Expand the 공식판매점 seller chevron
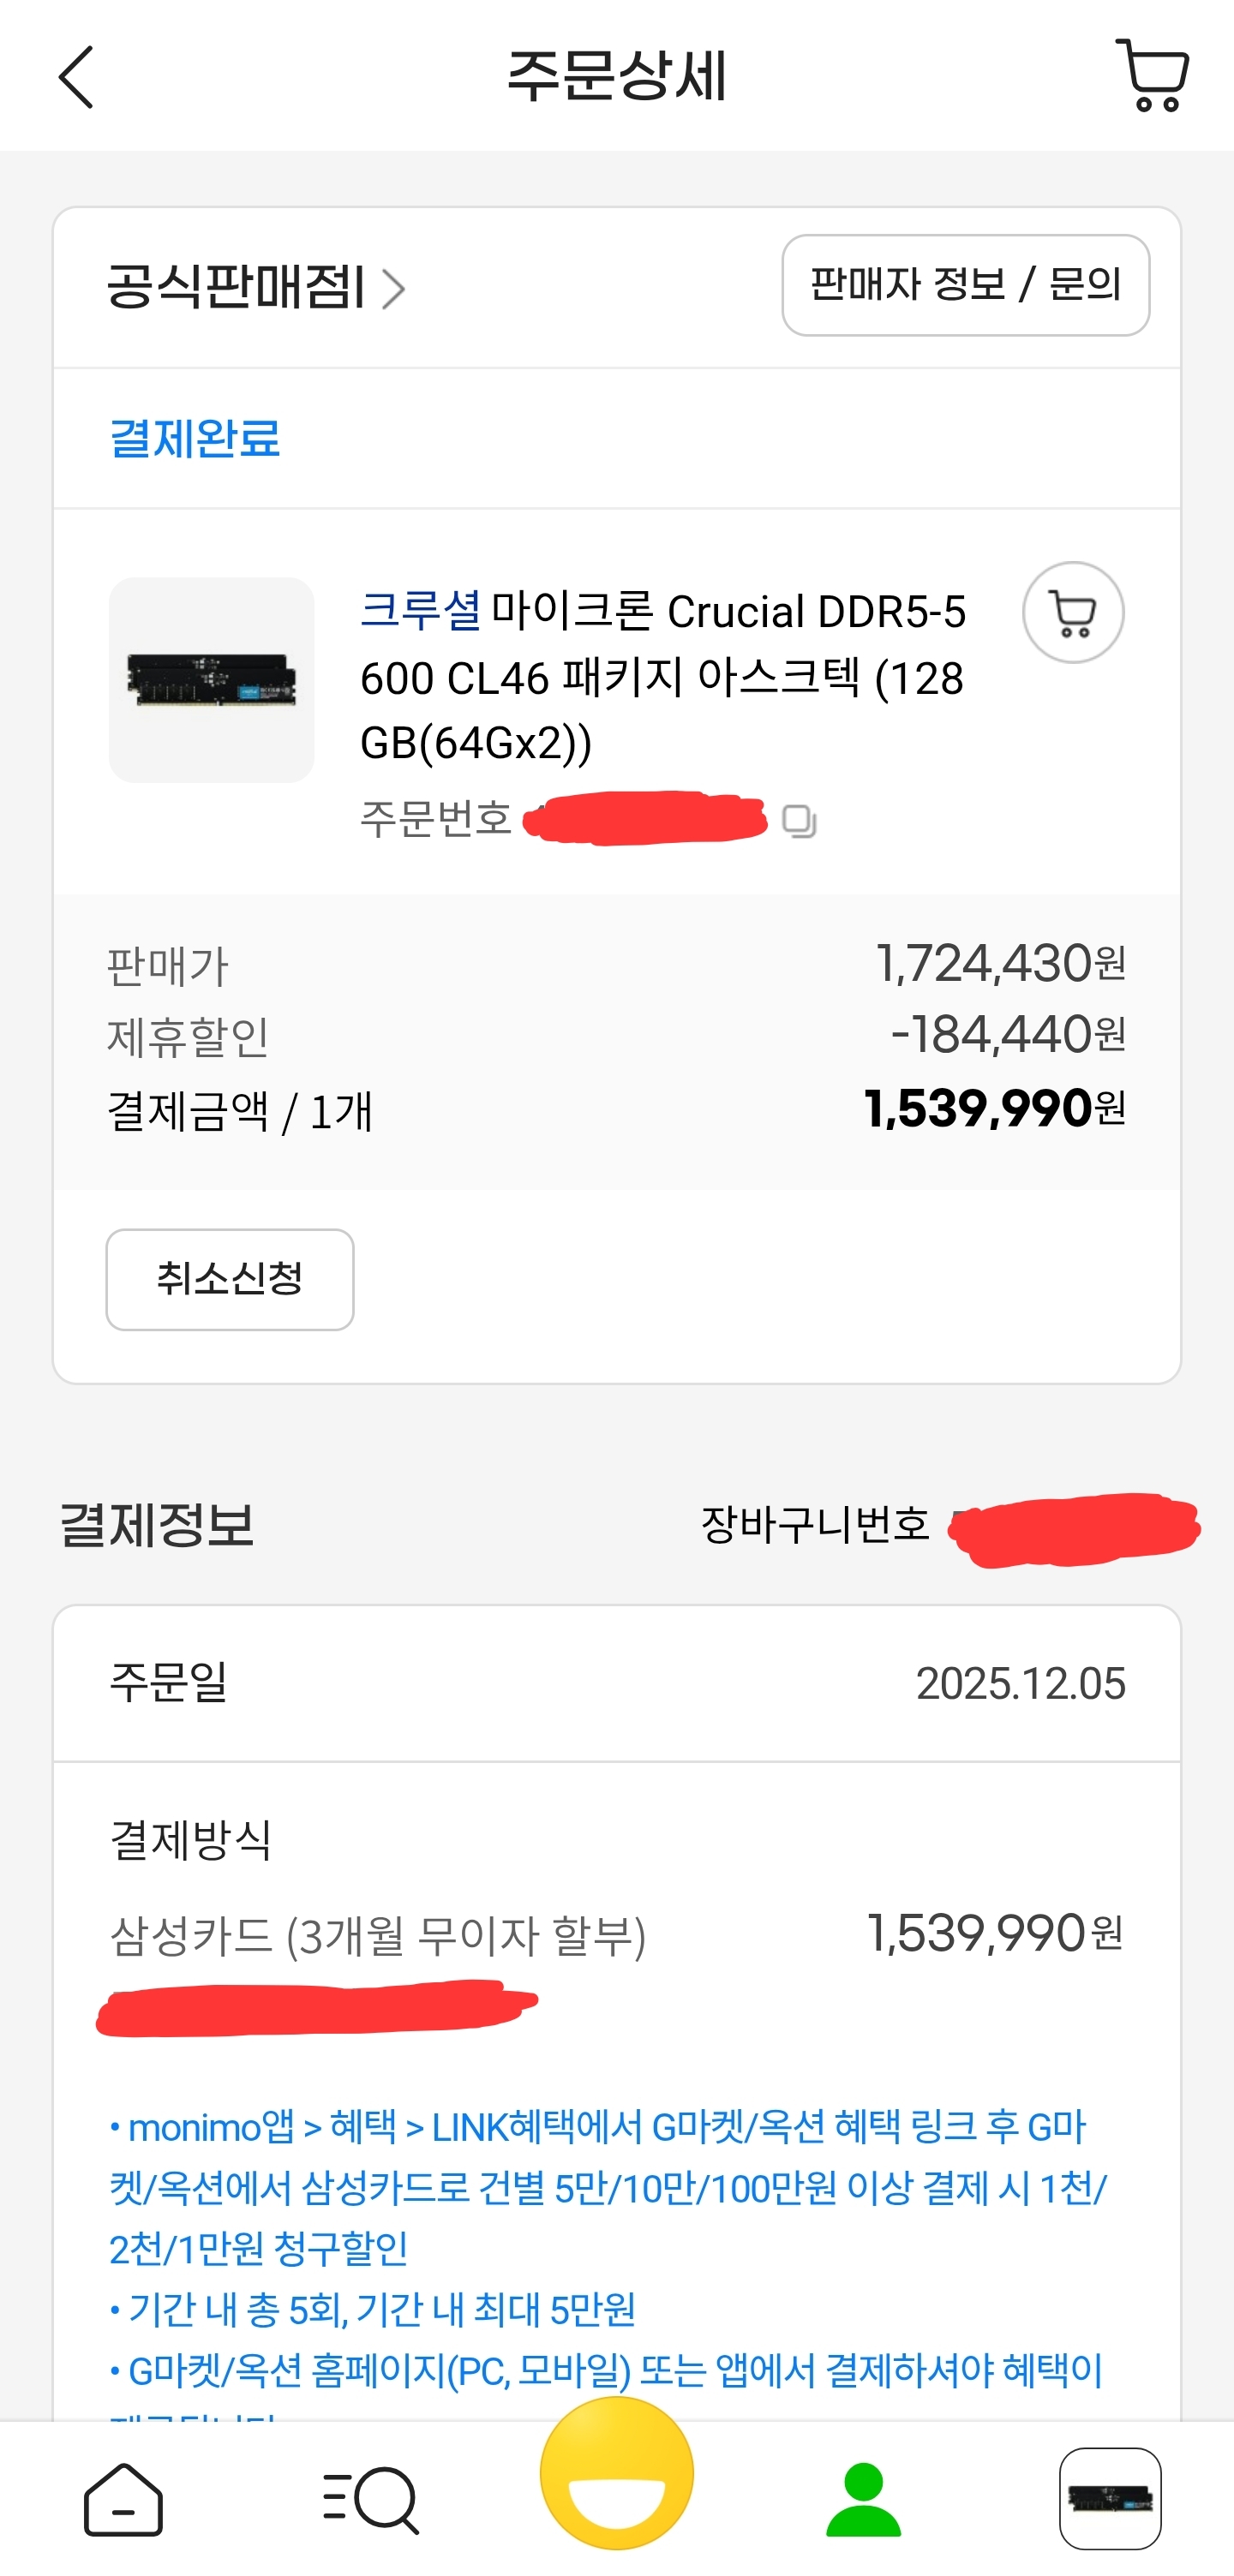 (x=394, y=289)
